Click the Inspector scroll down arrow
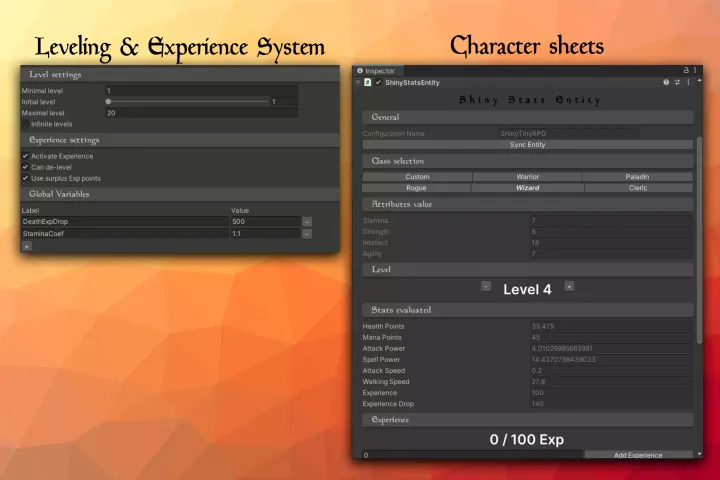Image resolution: width=720 pixels, height=480 pixels. pos(699,454)
